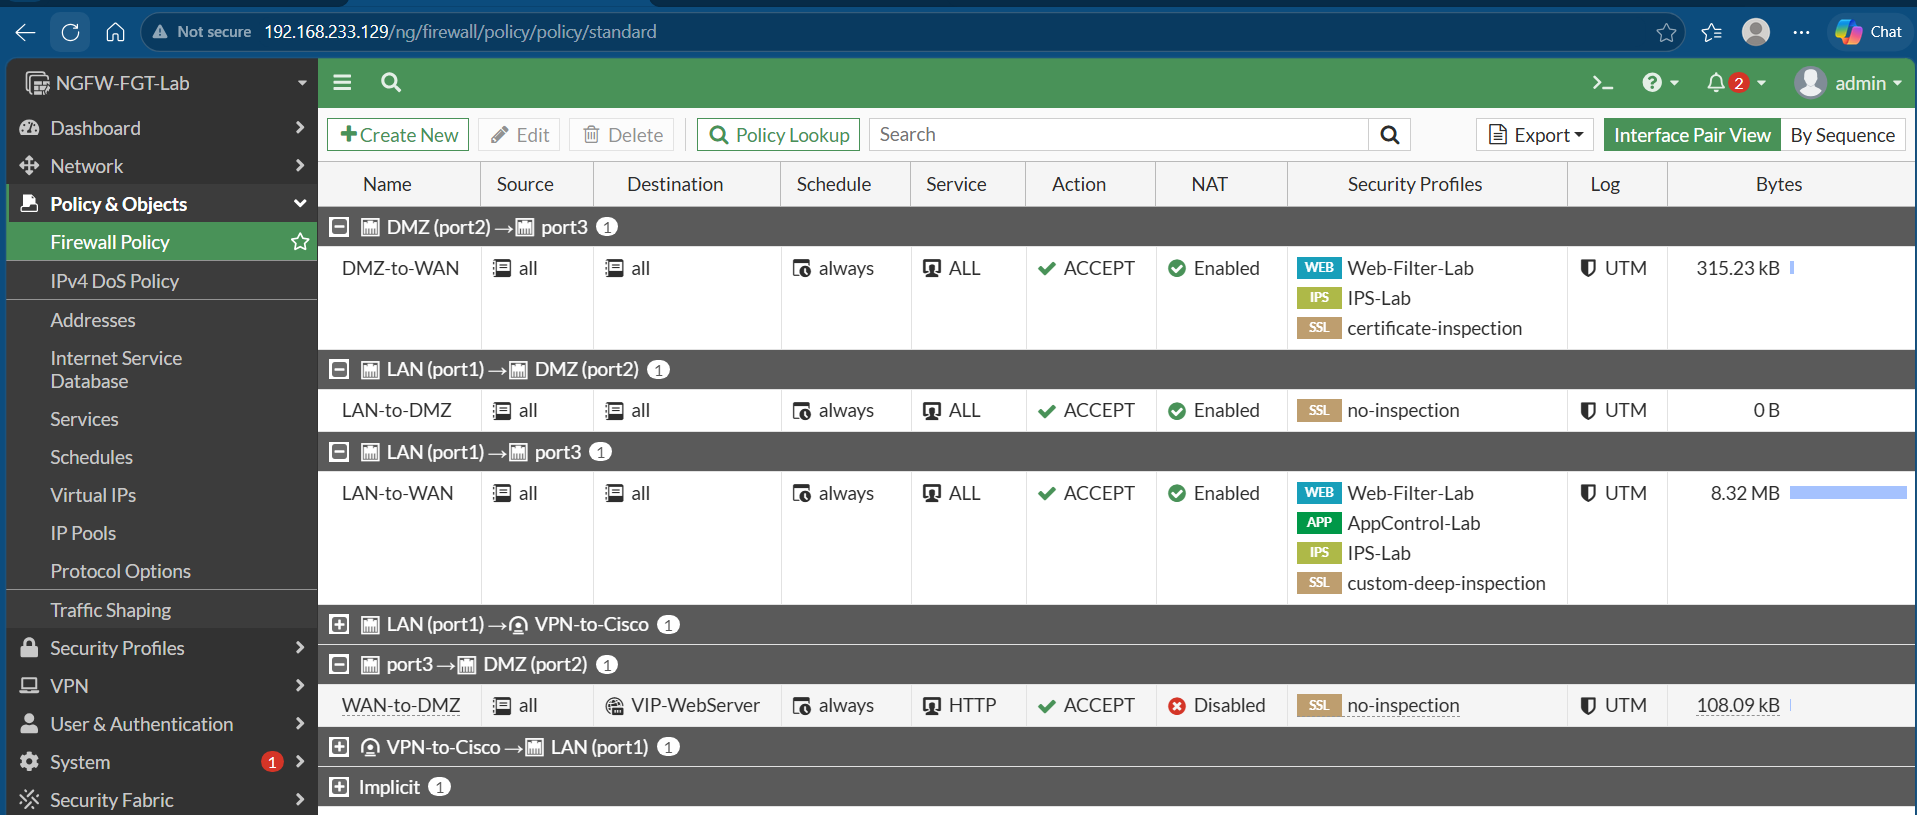Go to browser home page icon

pos(115,32)
